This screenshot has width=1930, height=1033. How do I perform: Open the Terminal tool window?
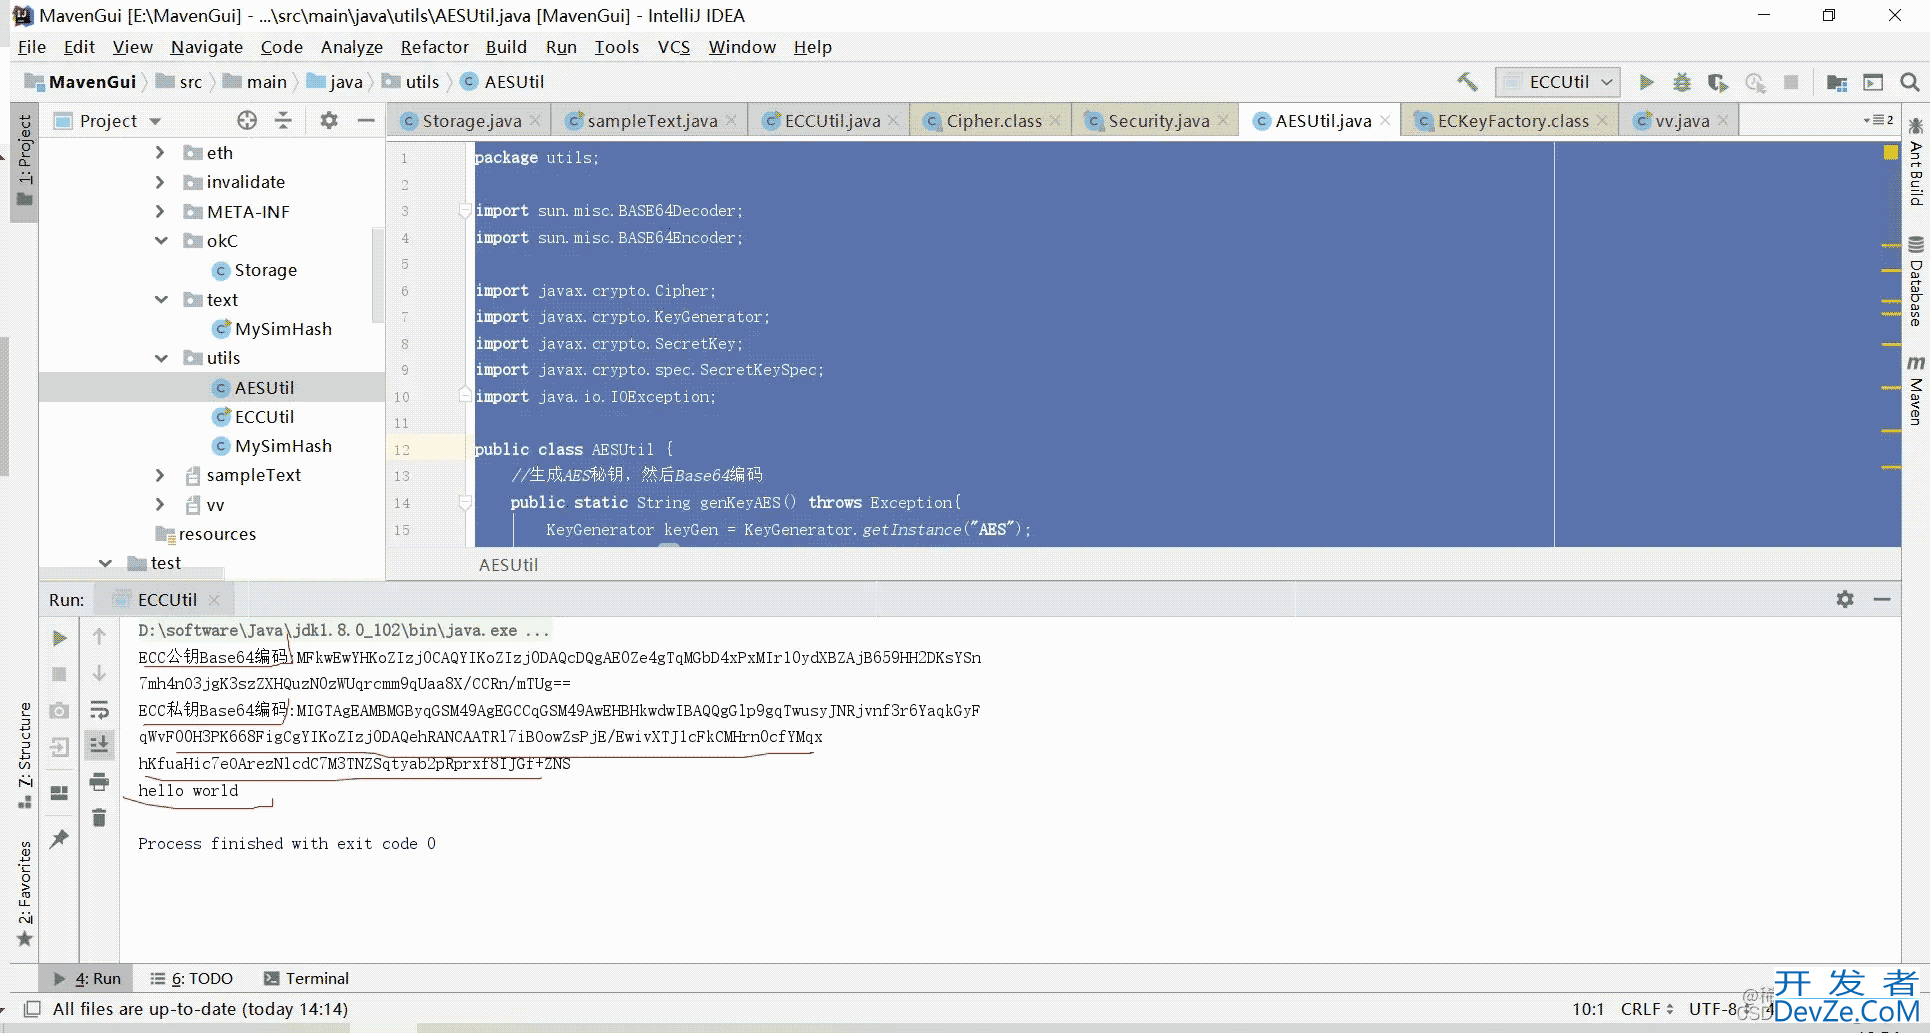tap(306, 978)
